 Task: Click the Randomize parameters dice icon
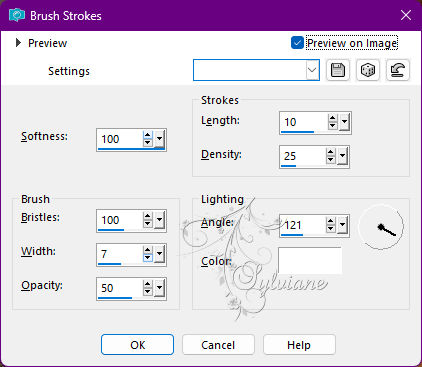pyautogui.click(x=368, y=70)
